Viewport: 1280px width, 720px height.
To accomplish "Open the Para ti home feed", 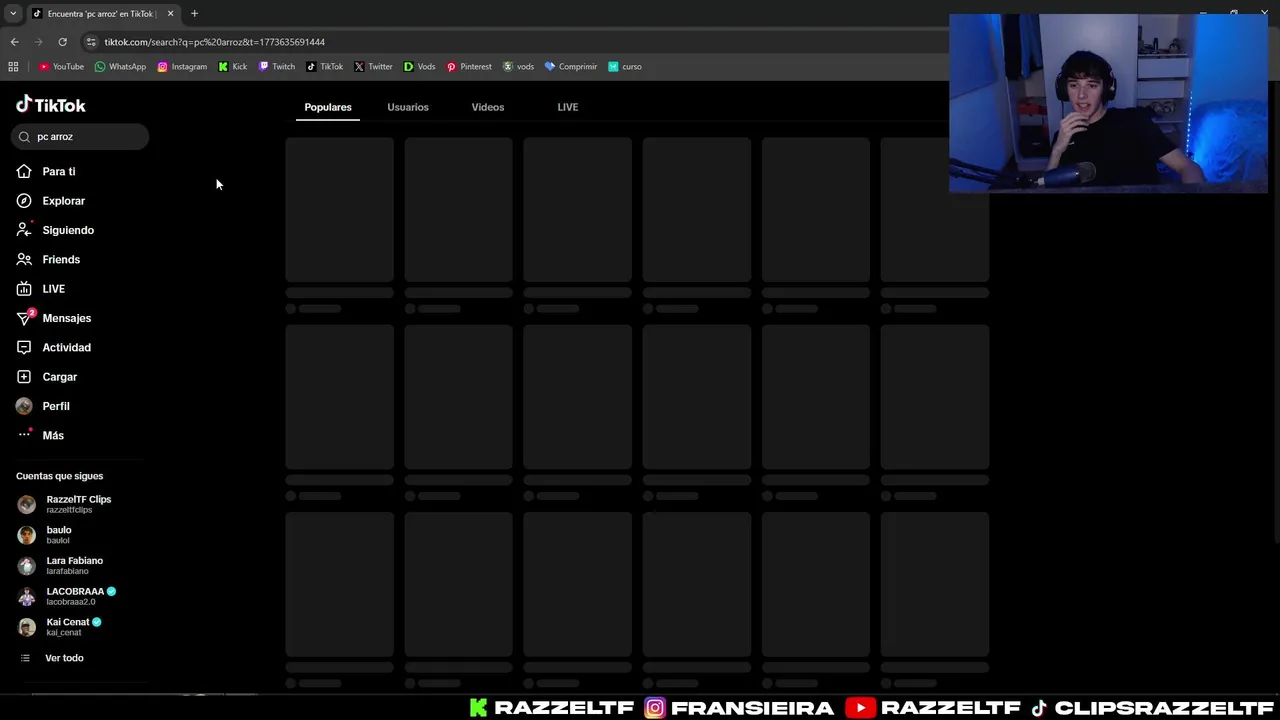I will point(46,172).
